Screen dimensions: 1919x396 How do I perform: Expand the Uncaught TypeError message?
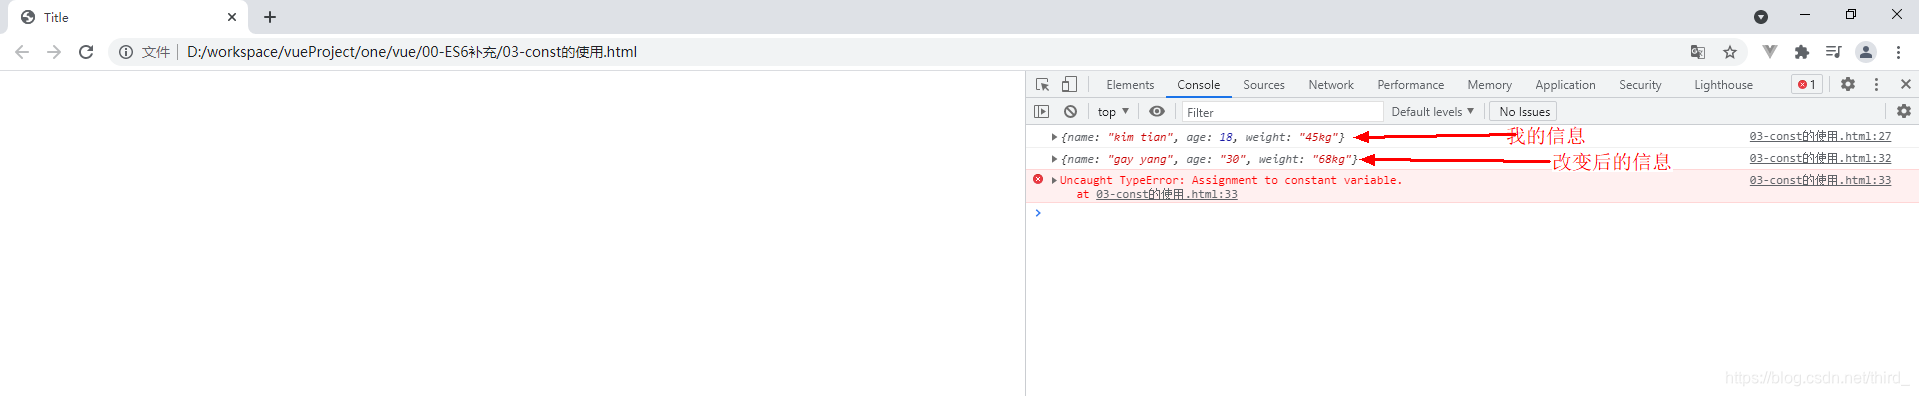[x=1054, y=181]
